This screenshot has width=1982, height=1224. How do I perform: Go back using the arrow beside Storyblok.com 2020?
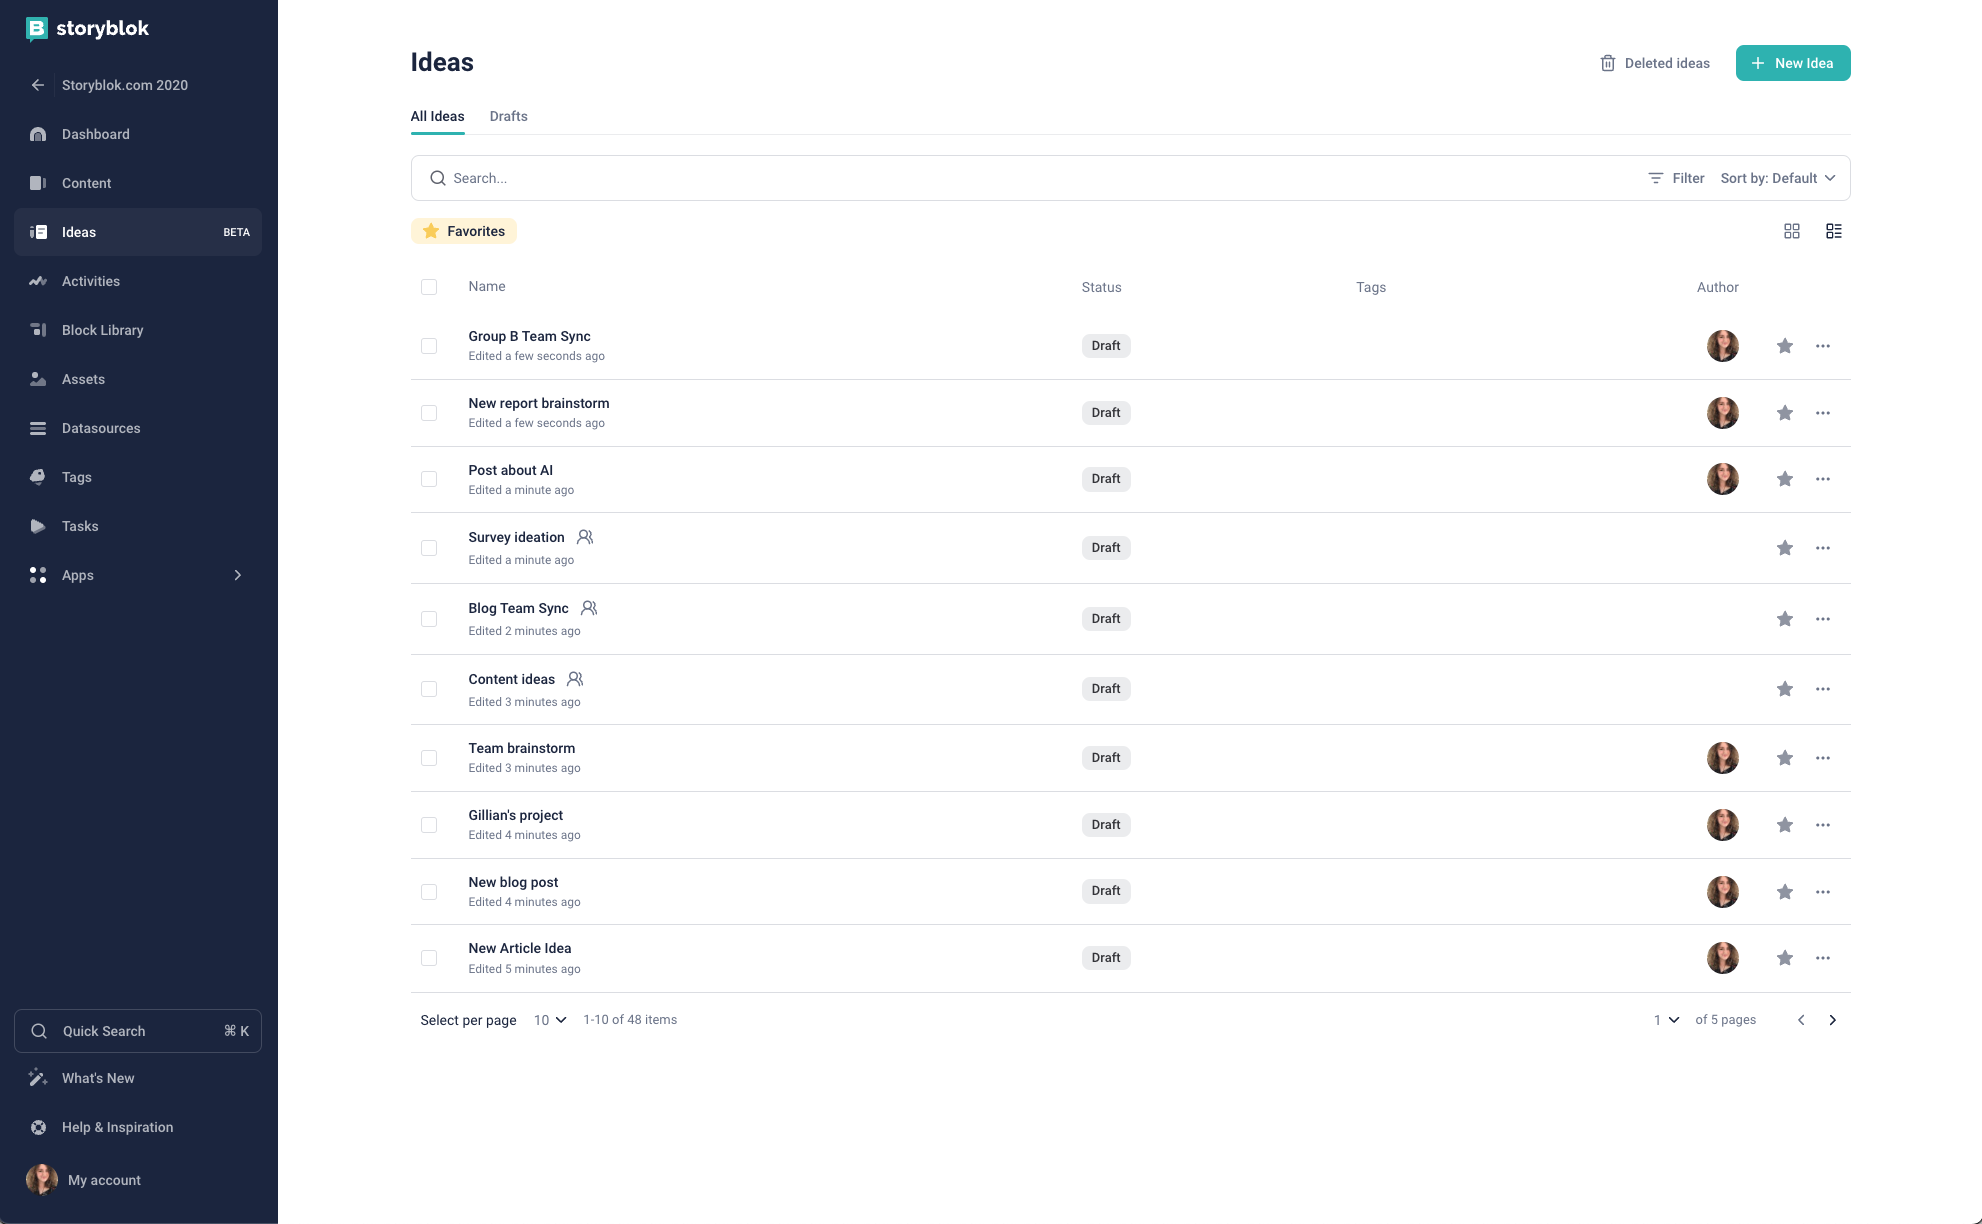[38, 85]
